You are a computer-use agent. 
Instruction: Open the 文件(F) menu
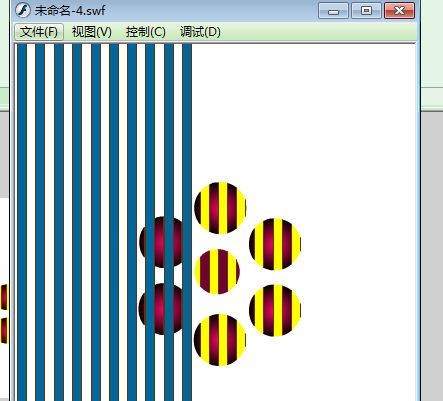coord(39,32)
